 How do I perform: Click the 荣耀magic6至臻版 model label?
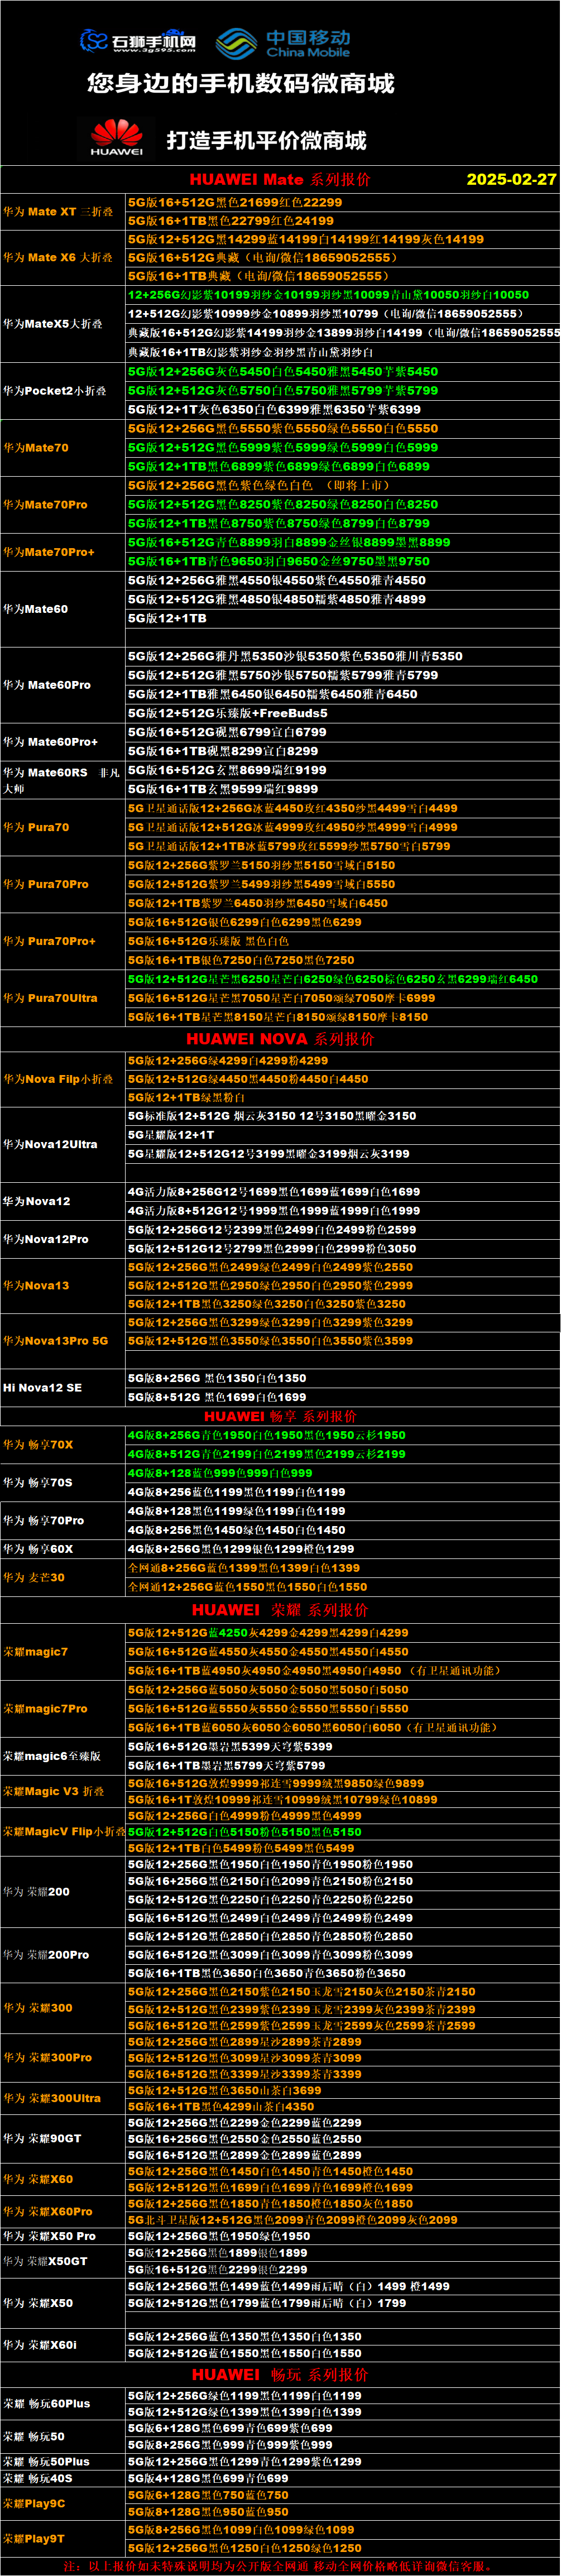point(51,1756)
